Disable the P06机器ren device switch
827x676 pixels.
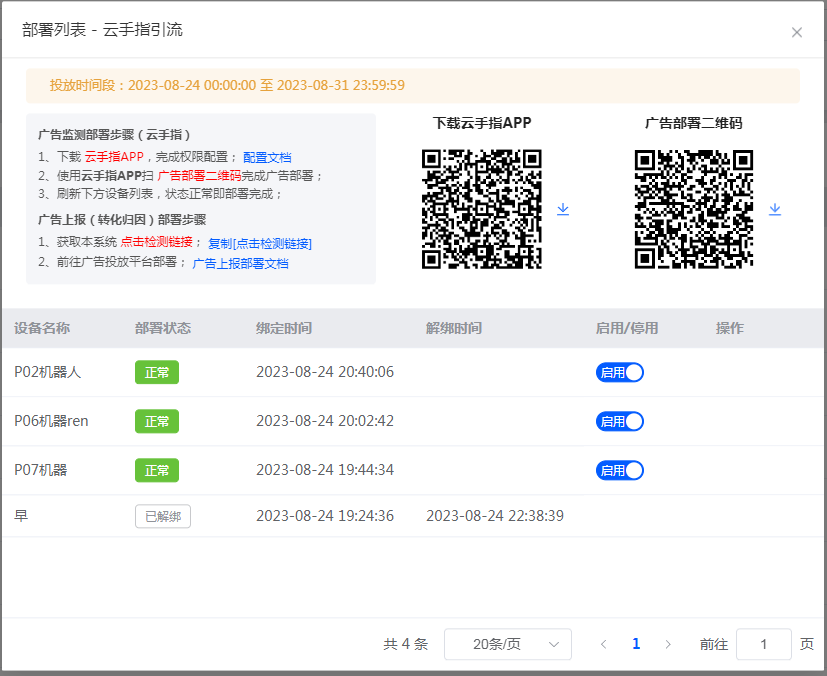click(x=619, y=421)
